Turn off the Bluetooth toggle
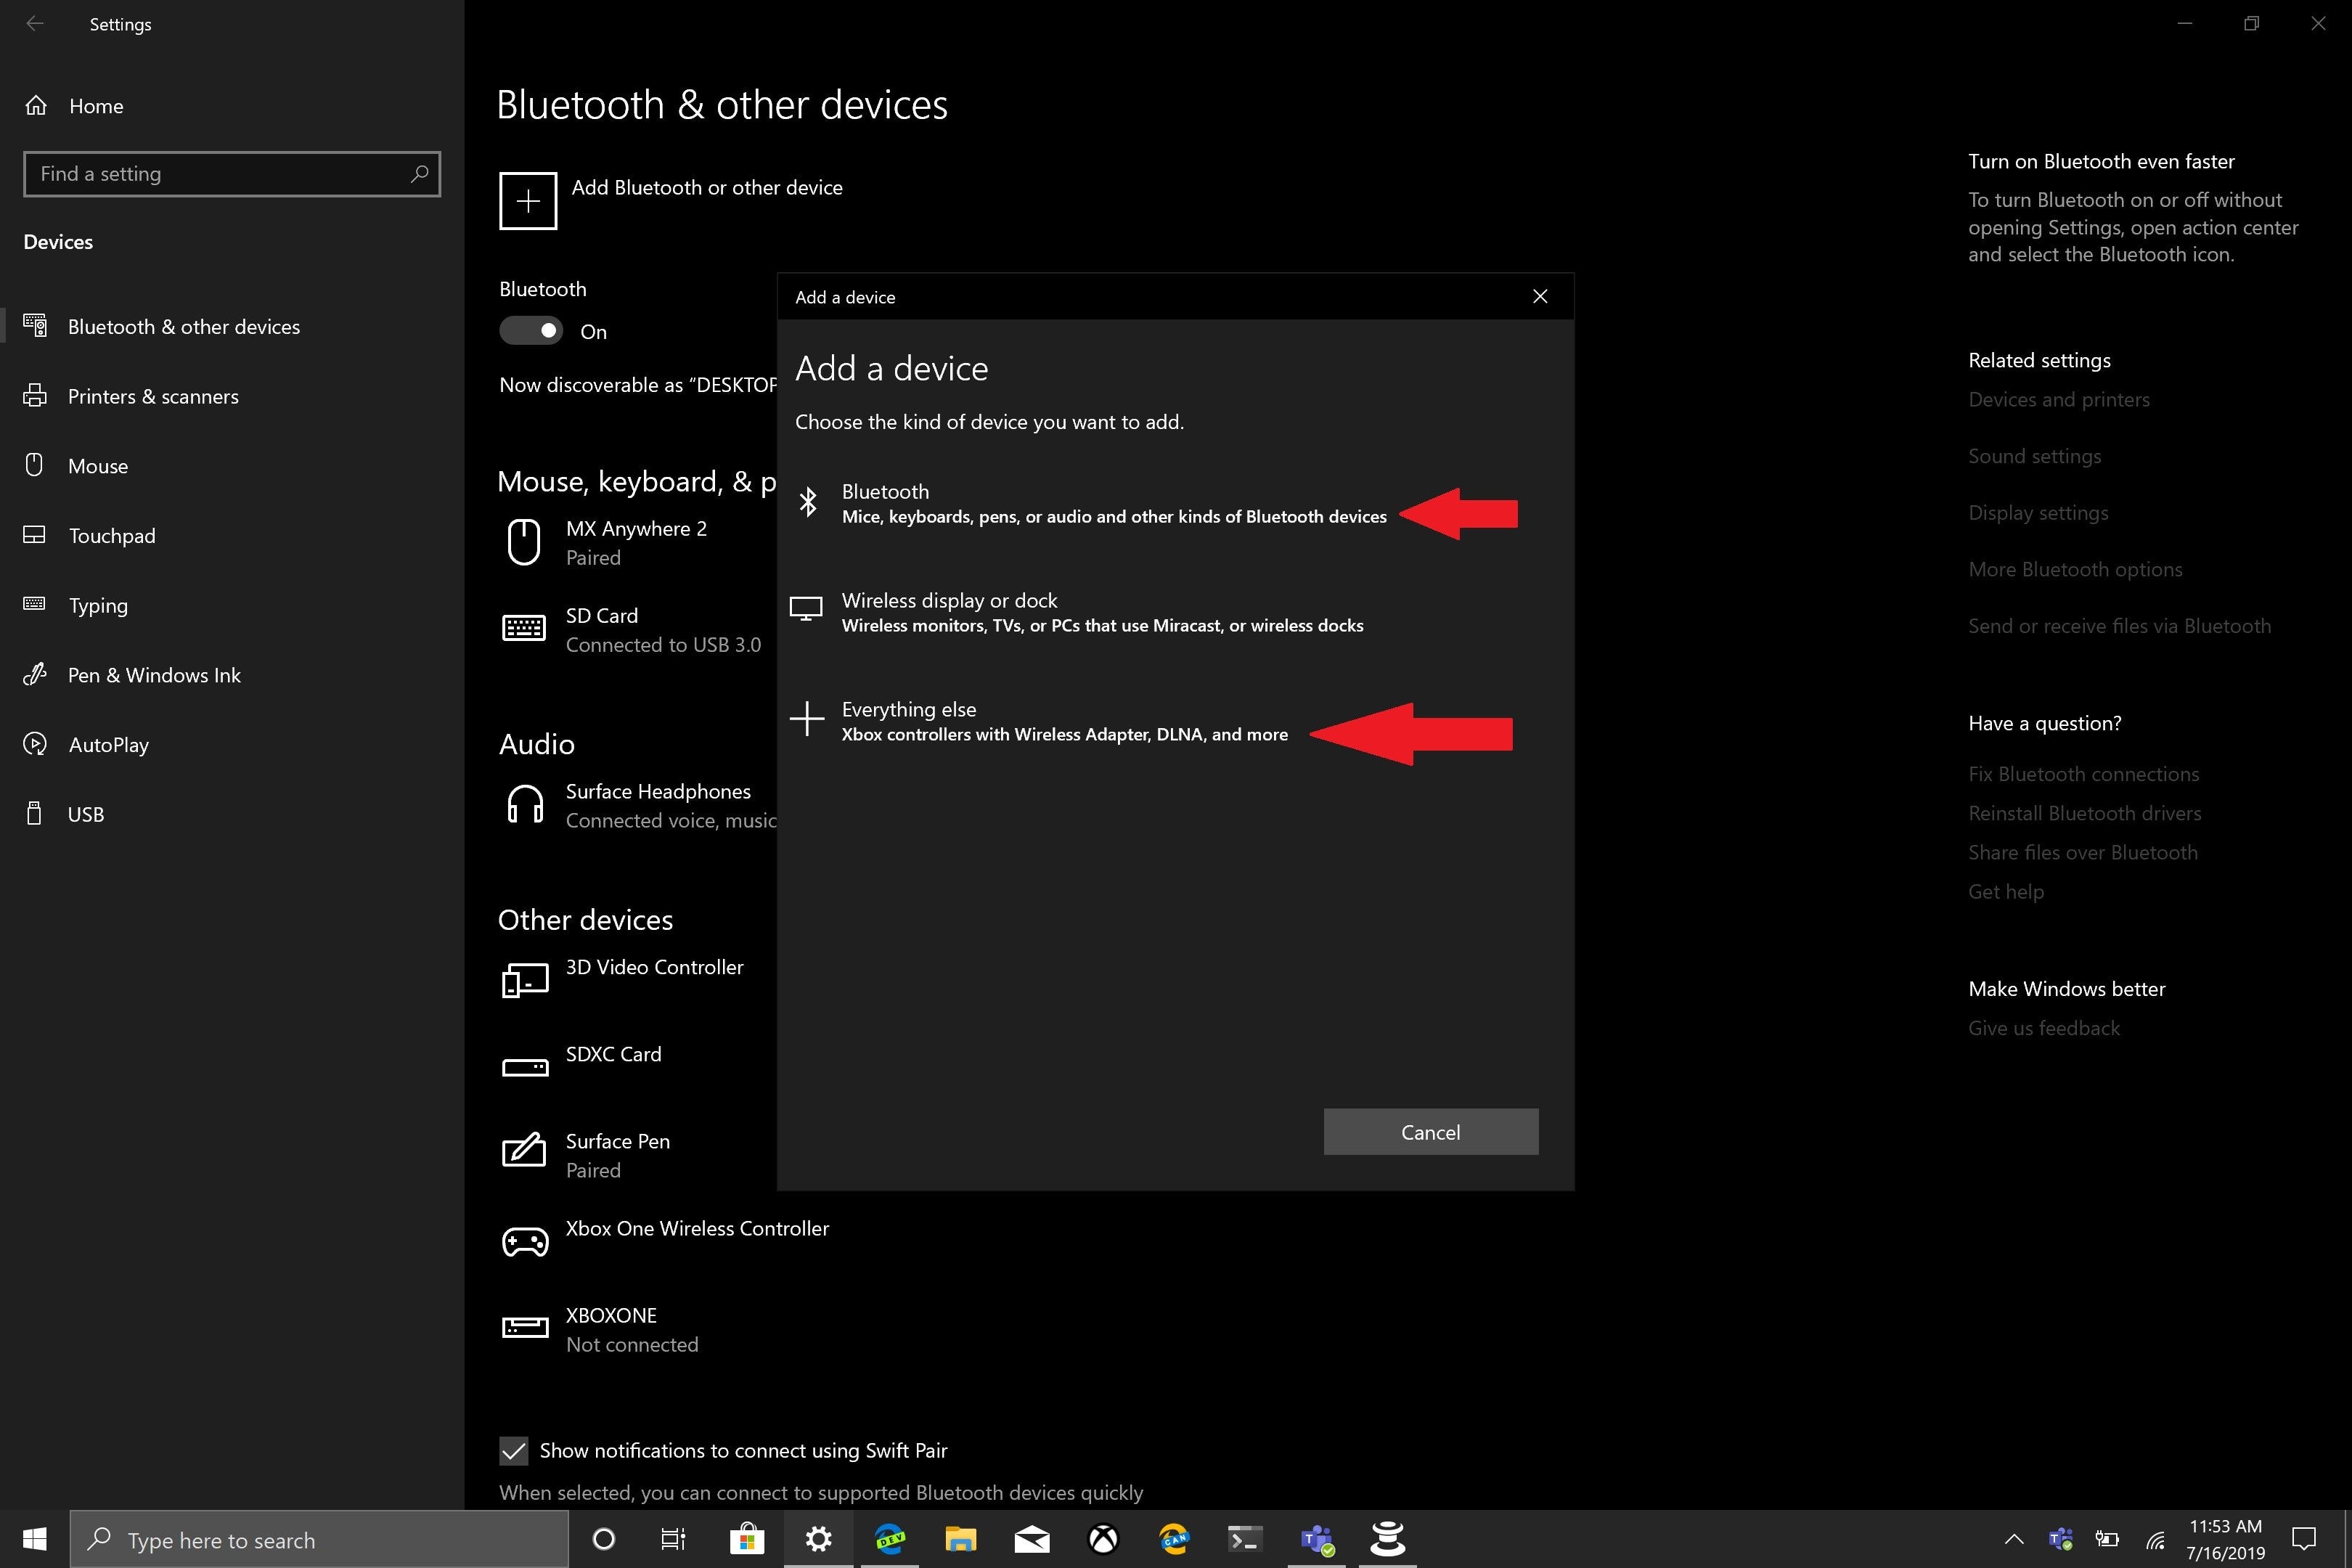2352x1568 pixels. point(531,331)
